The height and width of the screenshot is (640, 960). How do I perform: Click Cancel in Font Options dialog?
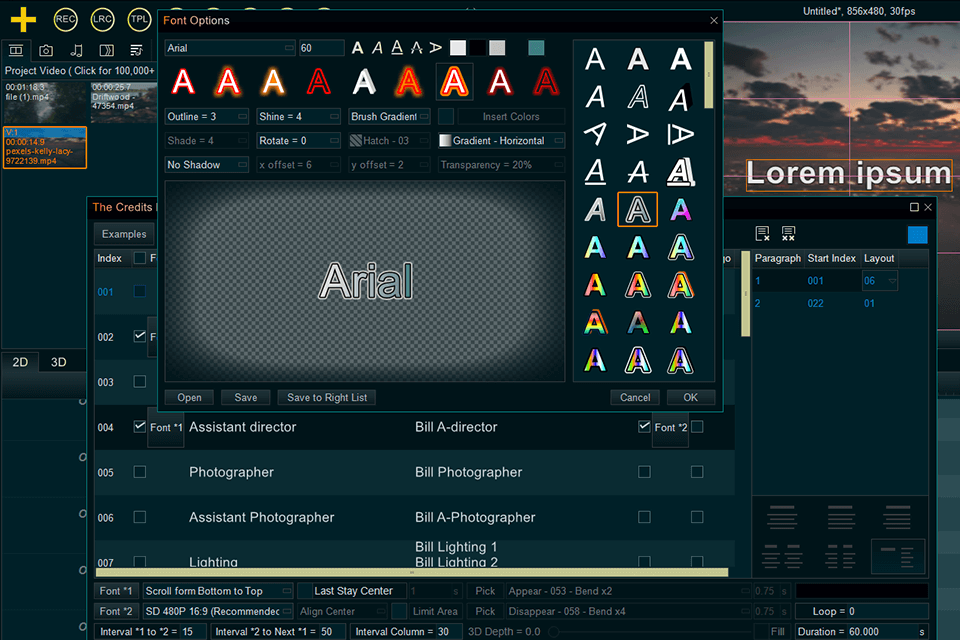point(635,397)
